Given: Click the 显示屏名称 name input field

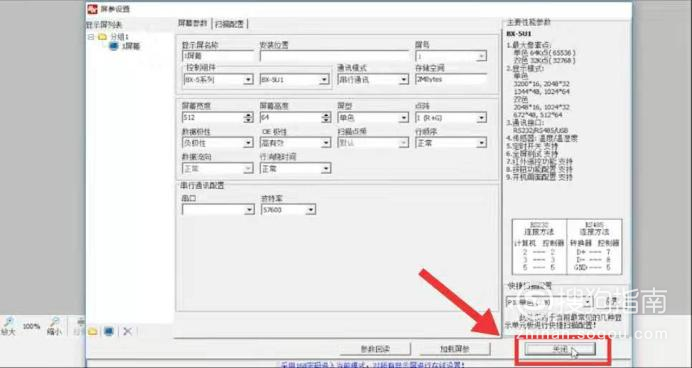Looking at the screenshot, I should tap(218, 56).
